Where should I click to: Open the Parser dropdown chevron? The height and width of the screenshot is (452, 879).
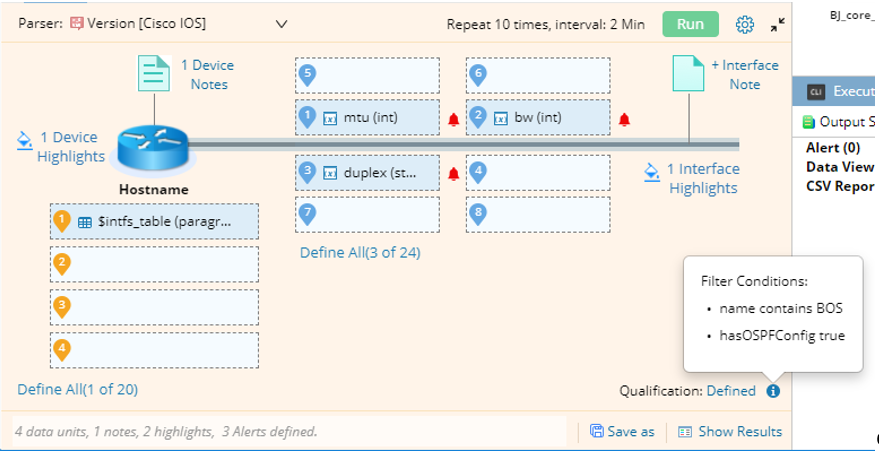(281, 24)
